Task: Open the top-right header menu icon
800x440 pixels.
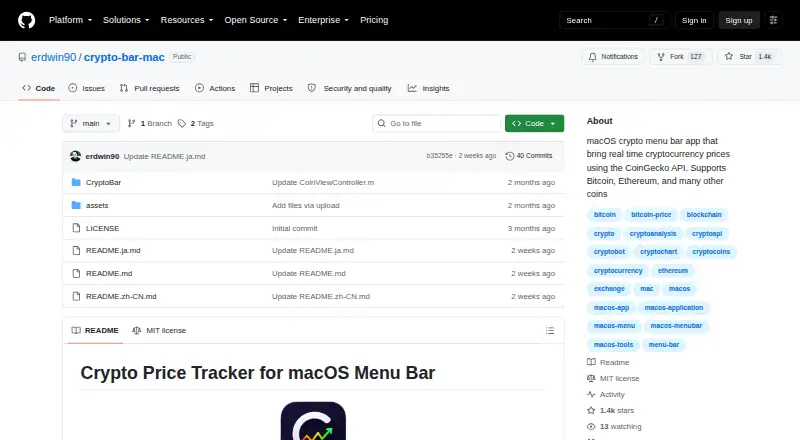Action: pos(773,20)
